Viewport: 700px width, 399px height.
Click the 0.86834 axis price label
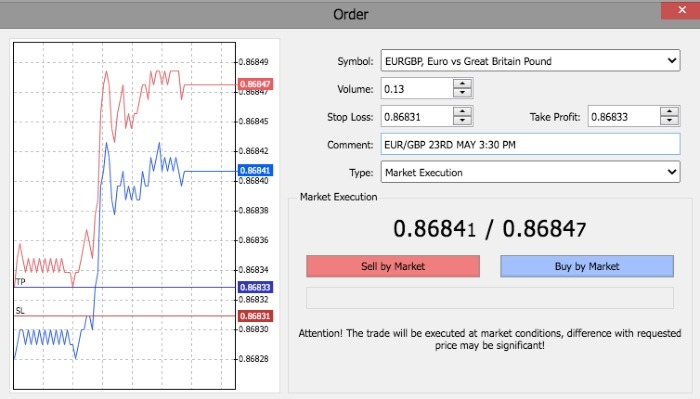point(254,270)
